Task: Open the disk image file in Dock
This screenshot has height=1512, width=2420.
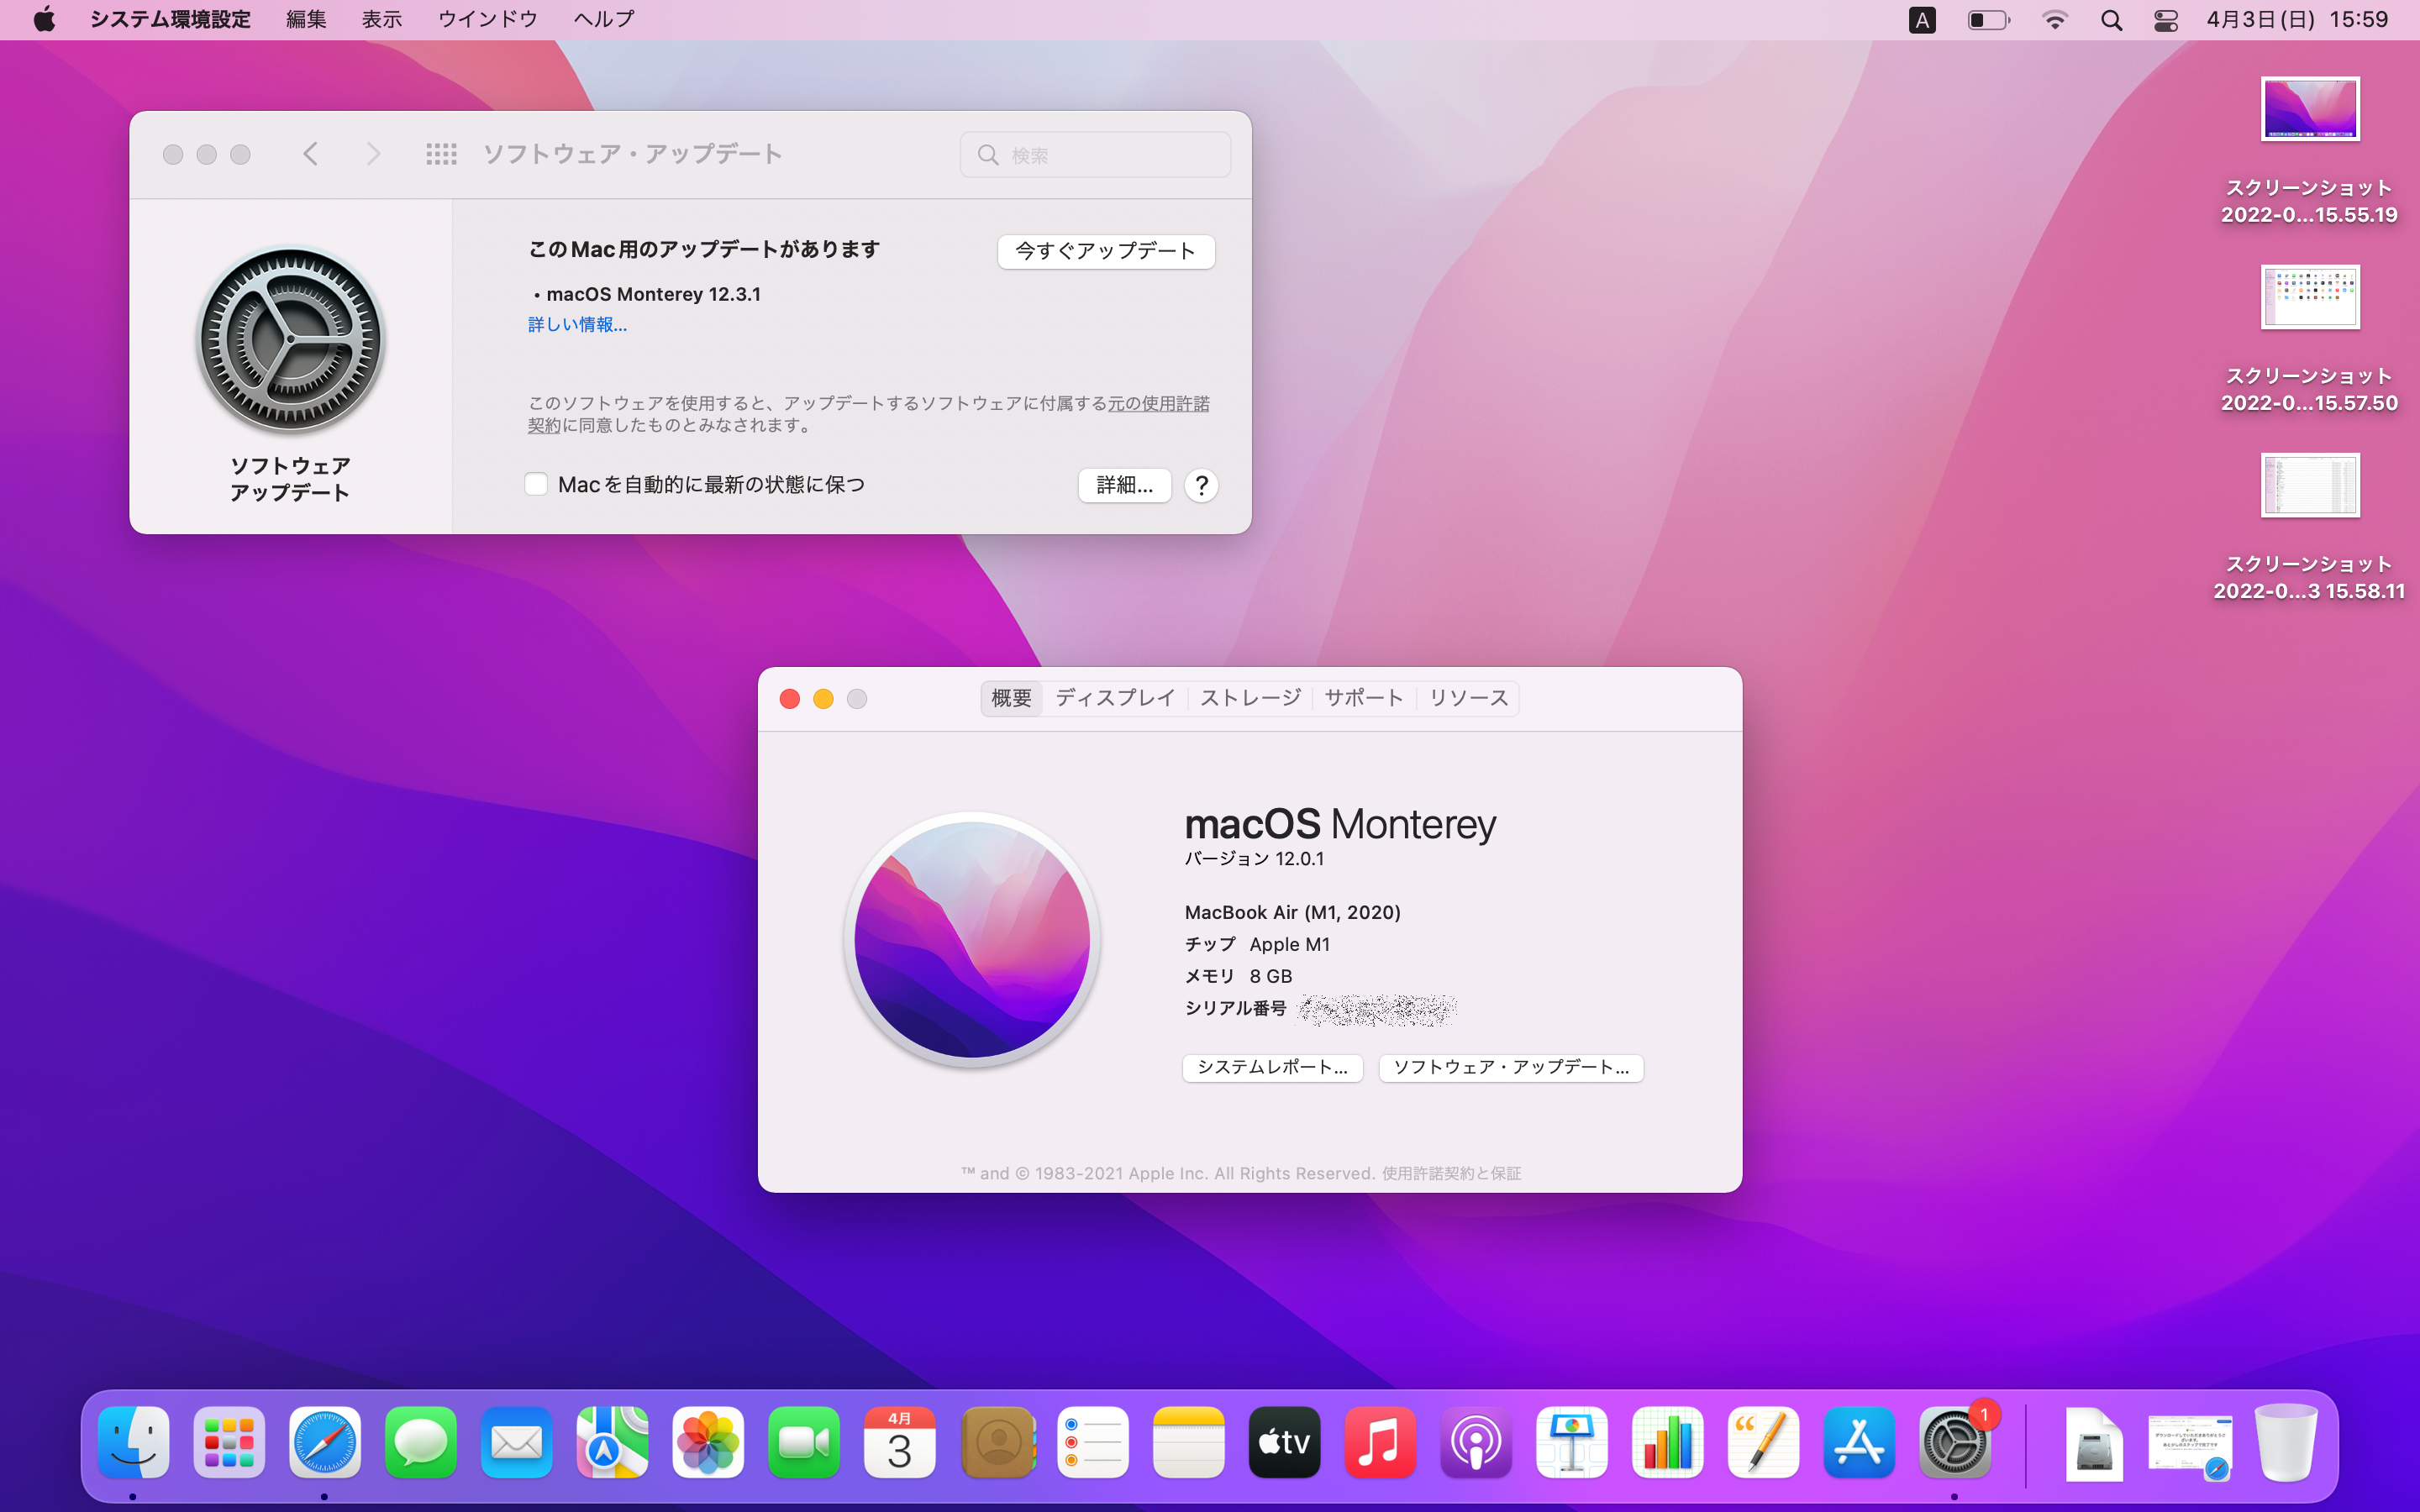Action: [2094, 1444]
